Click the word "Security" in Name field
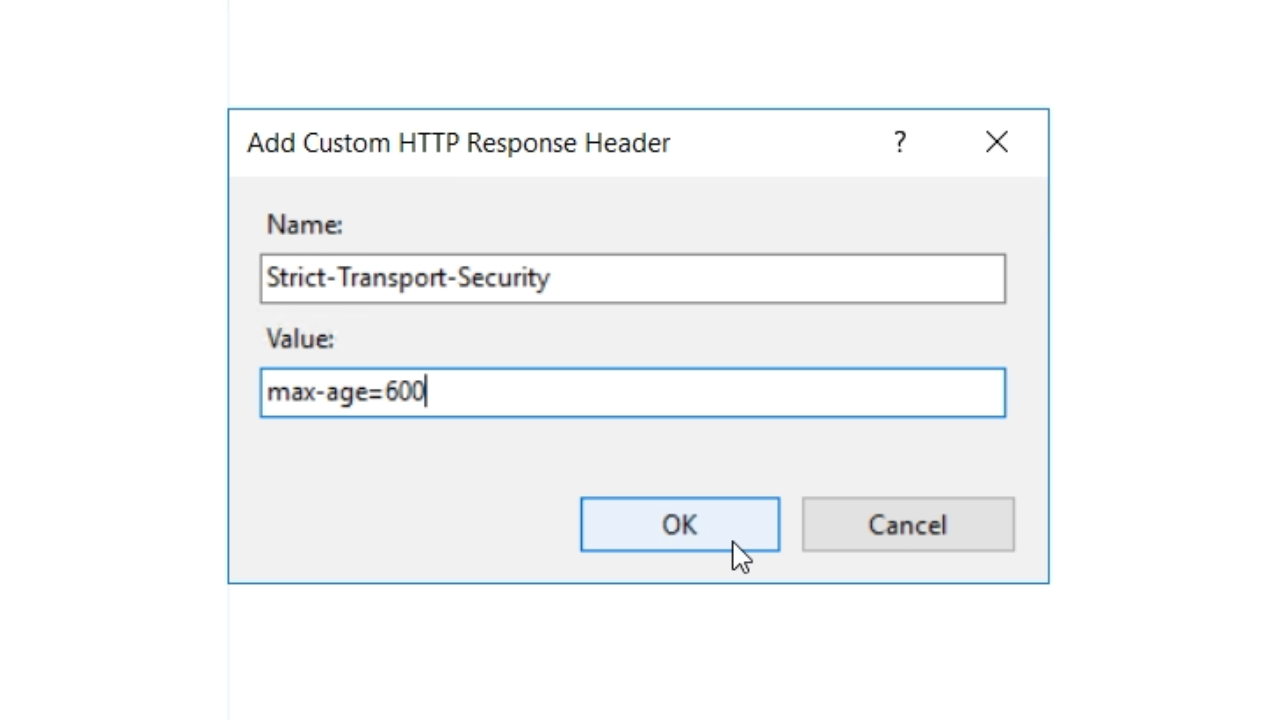The height and width of the screenshot is (720, 1280). [503, 278]
